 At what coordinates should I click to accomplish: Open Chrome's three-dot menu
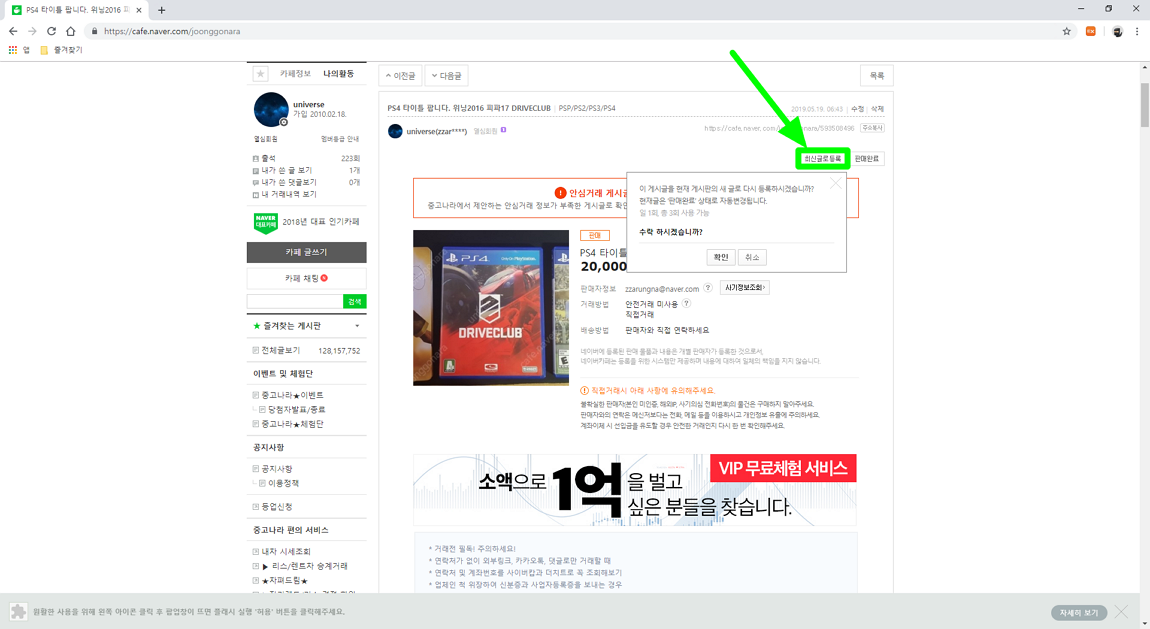(1137, 32)
